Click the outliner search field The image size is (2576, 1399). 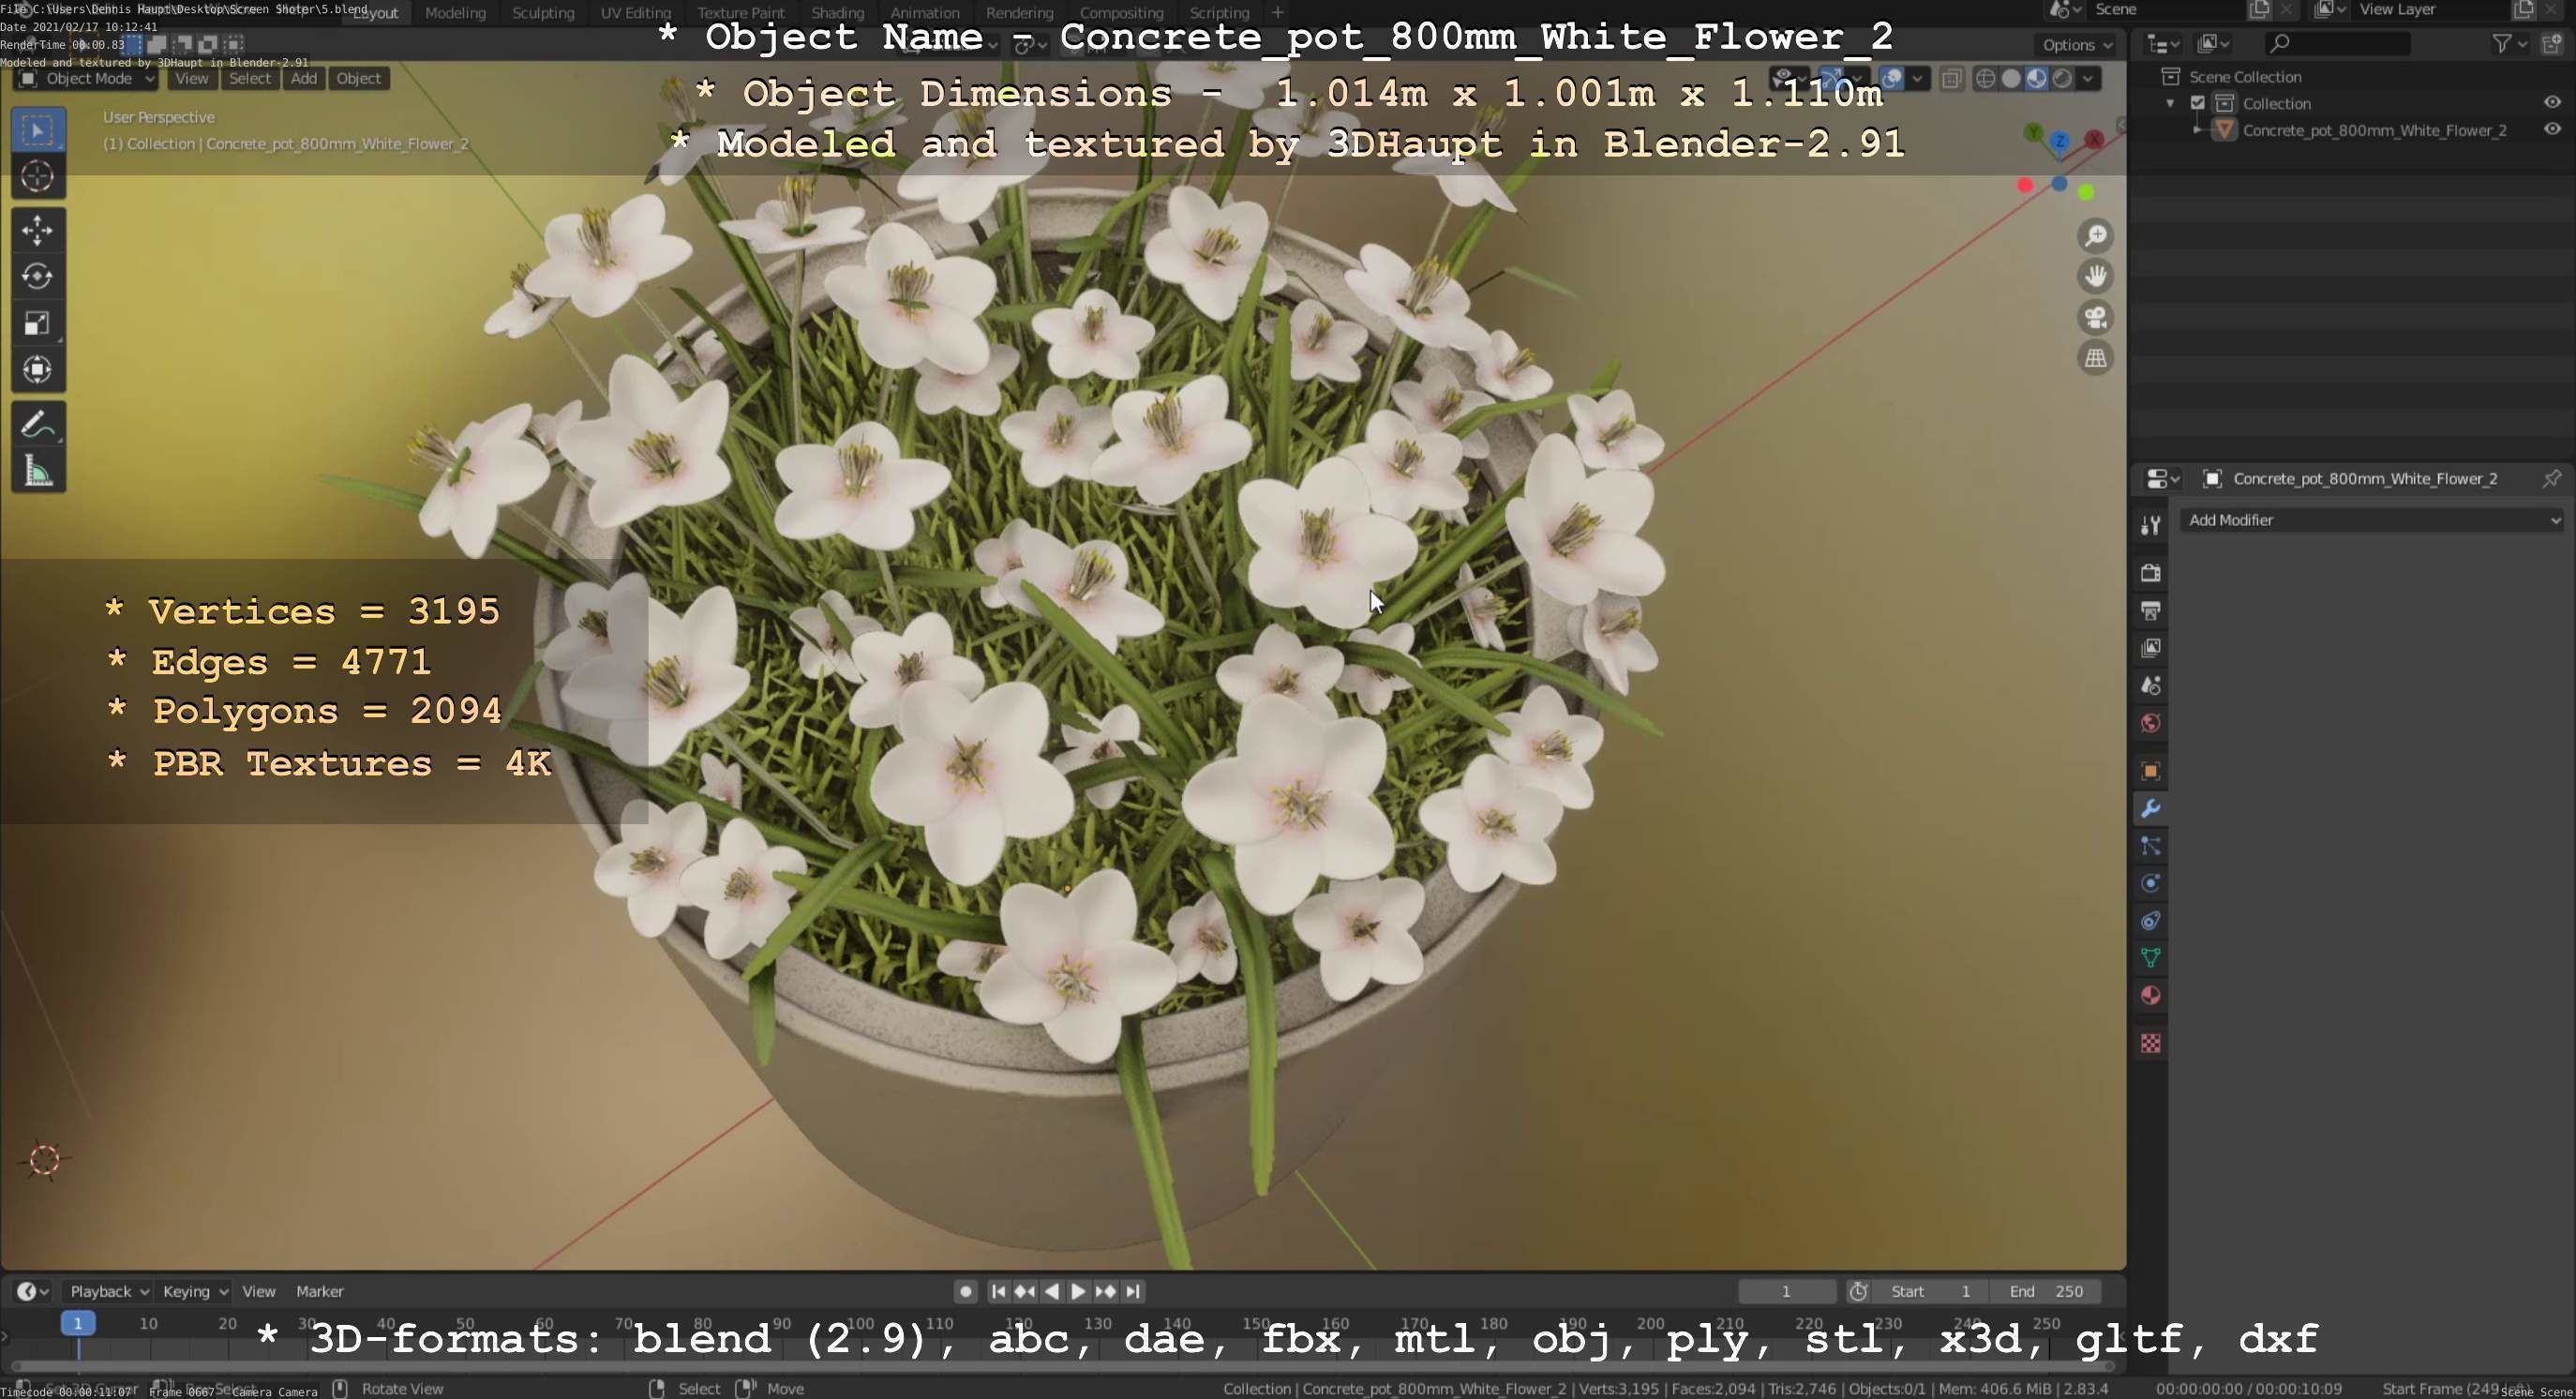point(2337,44)
